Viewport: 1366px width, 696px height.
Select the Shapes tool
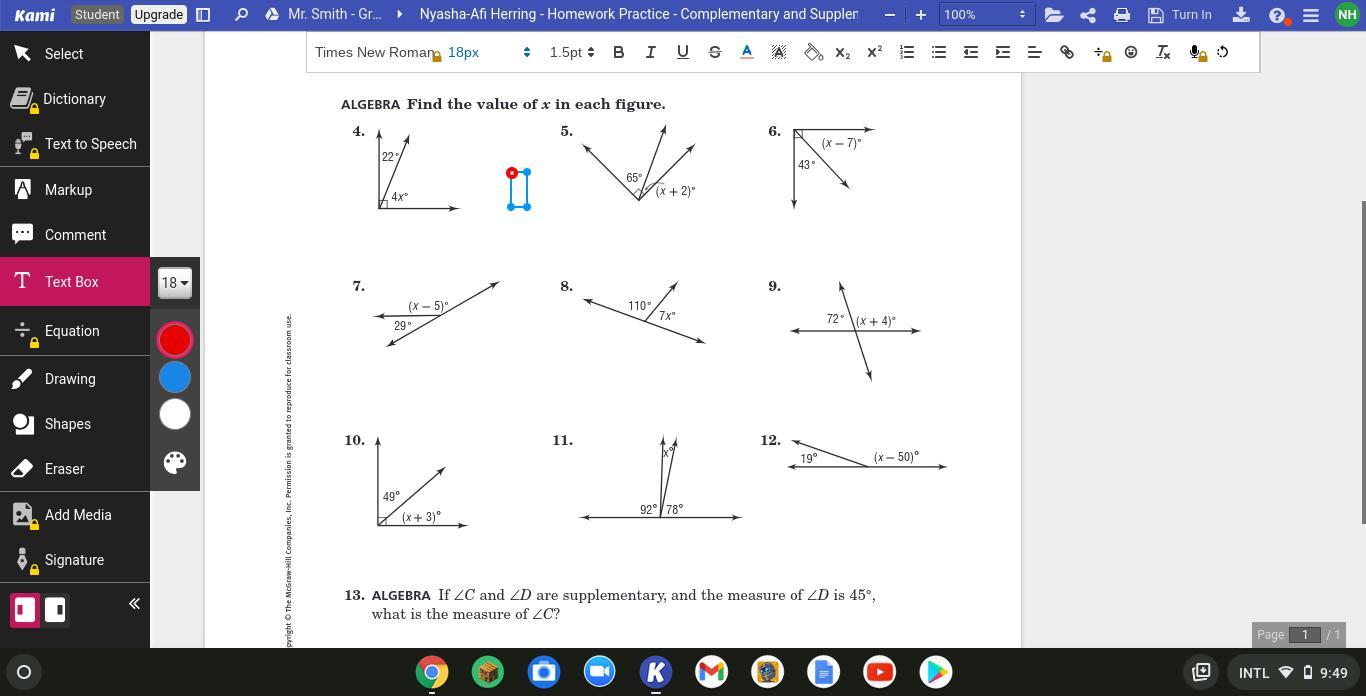(x=75, y=424)
